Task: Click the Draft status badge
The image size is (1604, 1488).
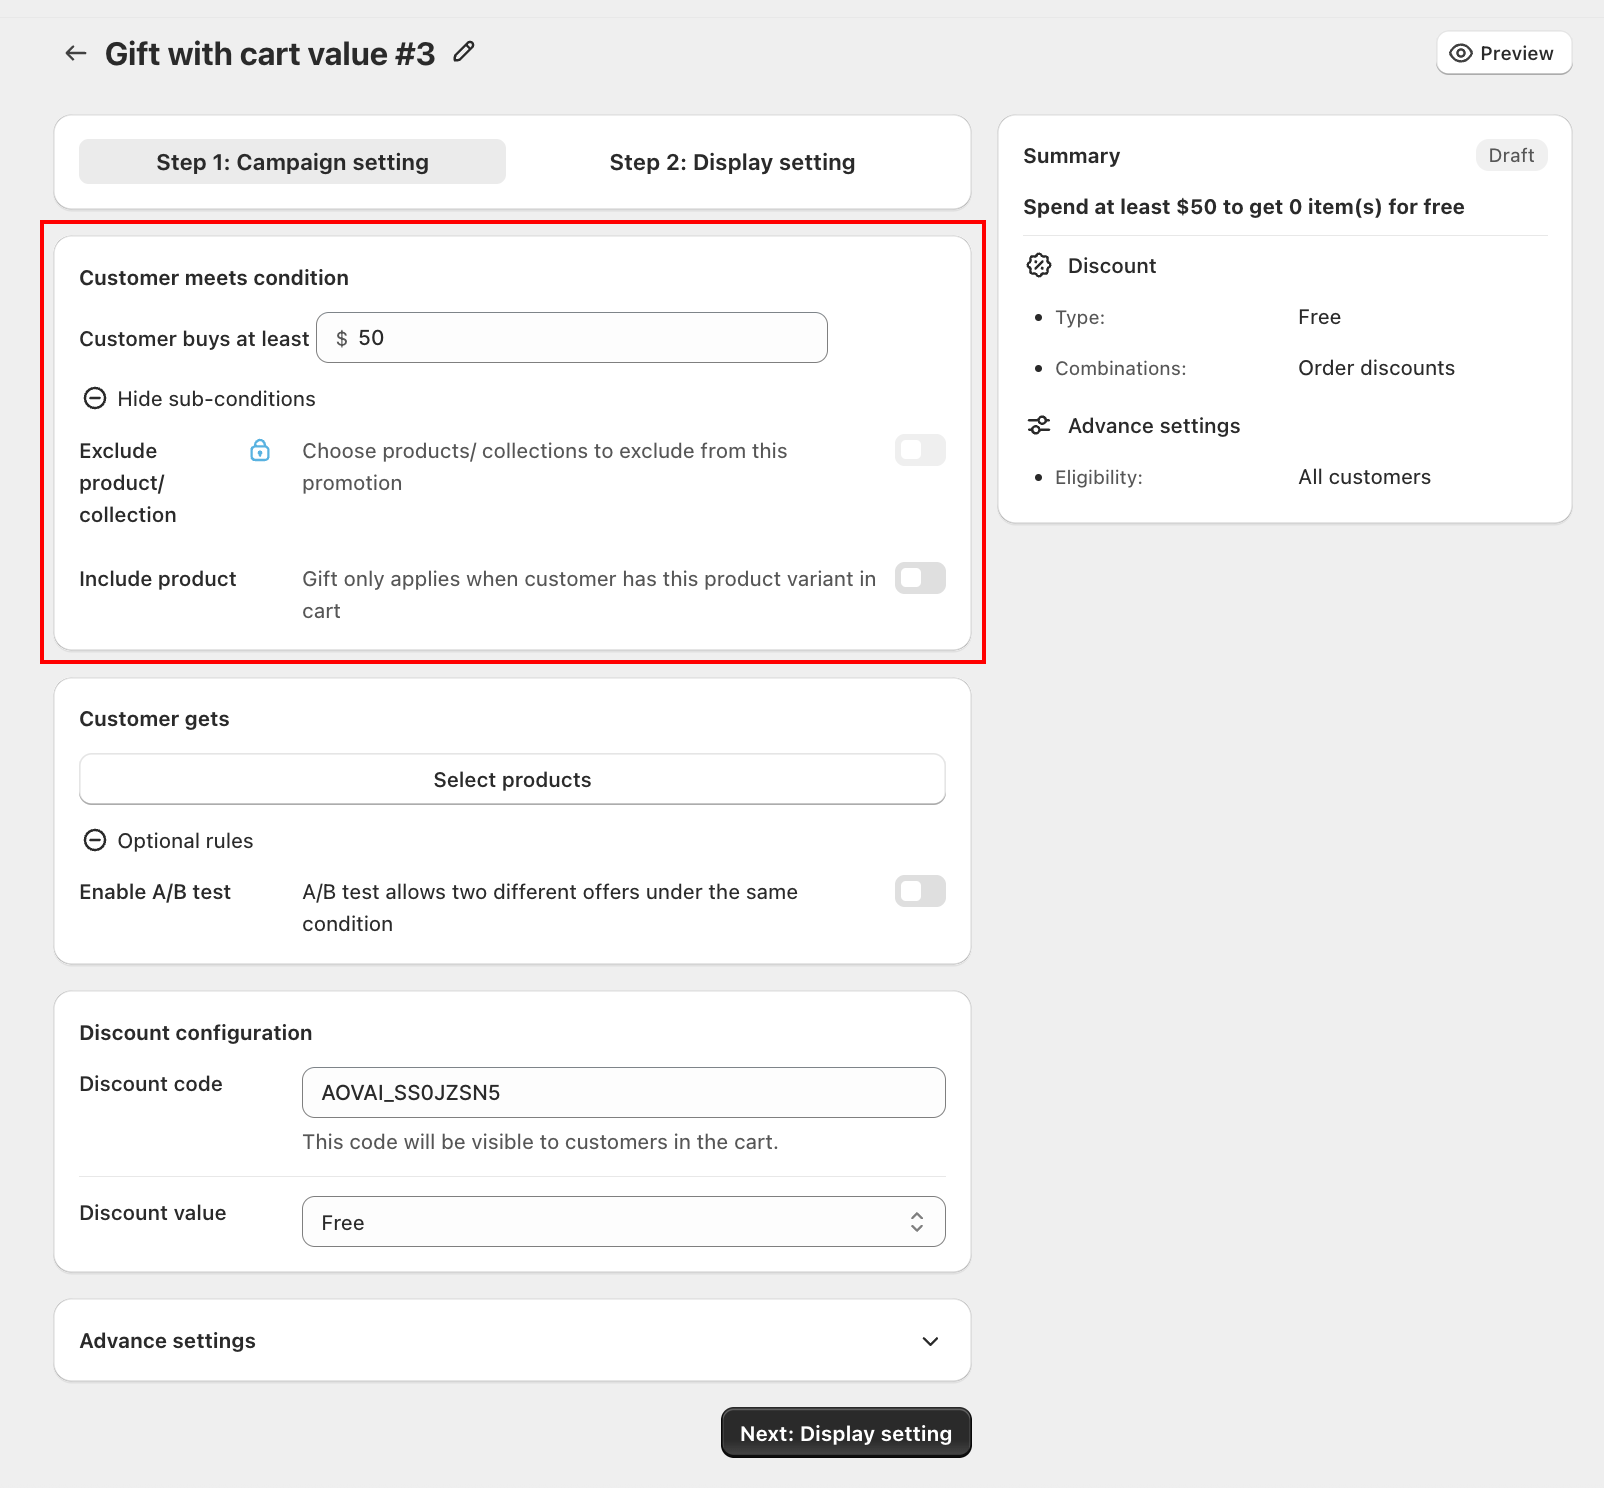Action: pos(1511,155)
